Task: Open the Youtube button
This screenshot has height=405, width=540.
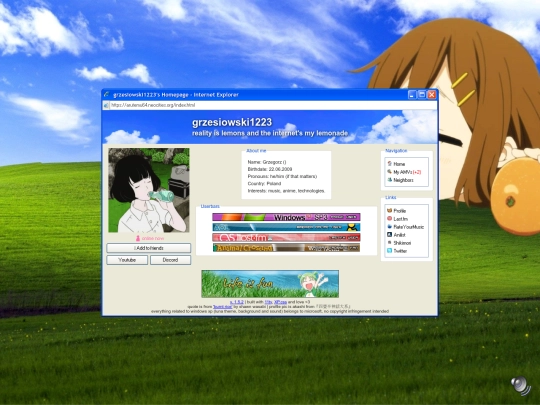Action: (127, 260)
